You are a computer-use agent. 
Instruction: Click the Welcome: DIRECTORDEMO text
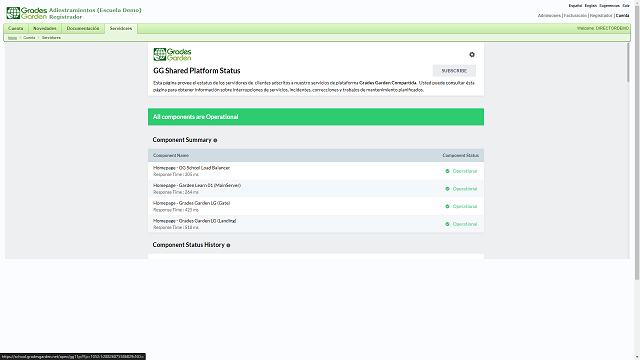(x=603, y=28)
